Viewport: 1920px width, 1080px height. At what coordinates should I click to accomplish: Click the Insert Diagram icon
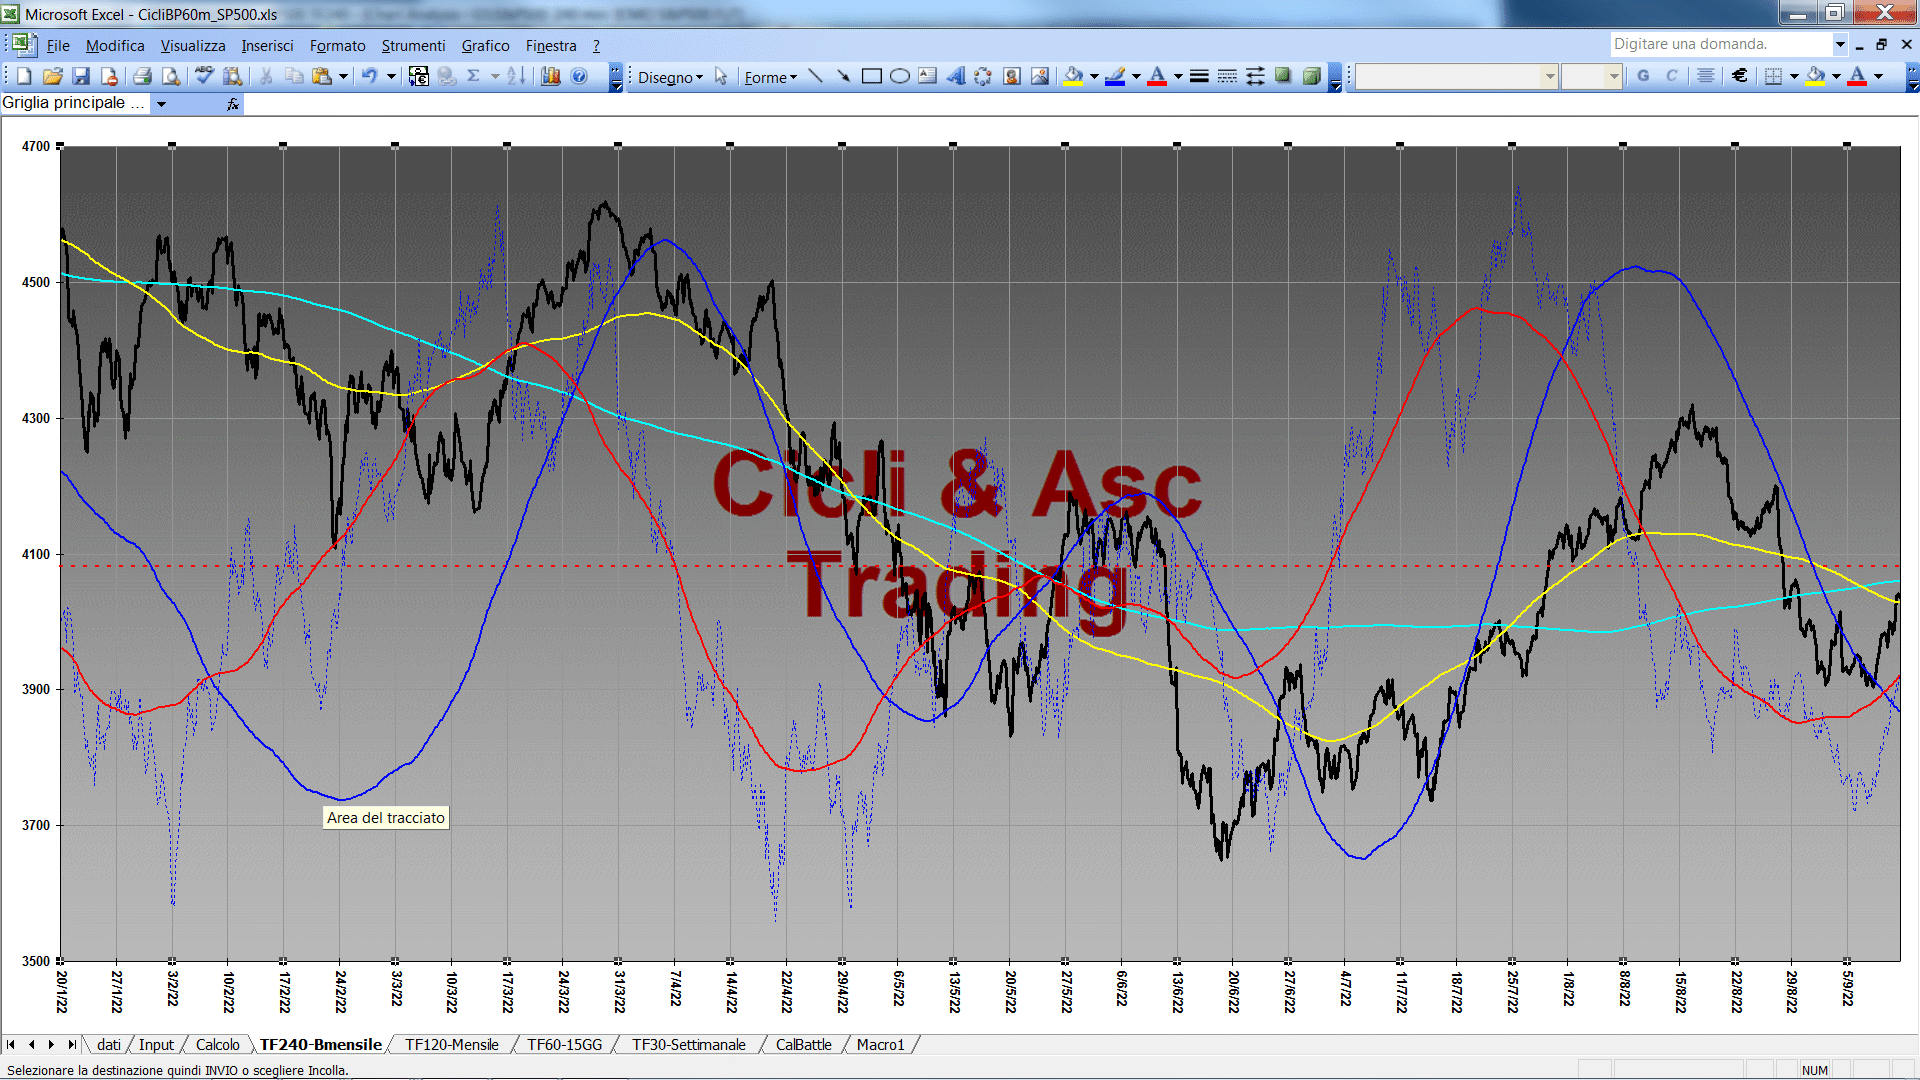pos(984,76)
